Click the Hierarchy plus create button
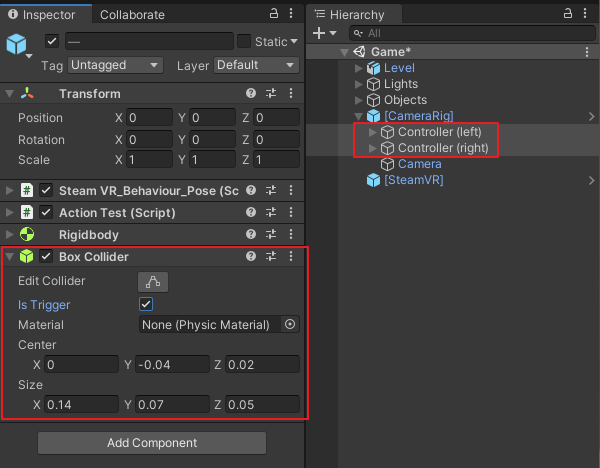Screen dimensions: 600x468 pyautogui.click(x=324, y=33)
